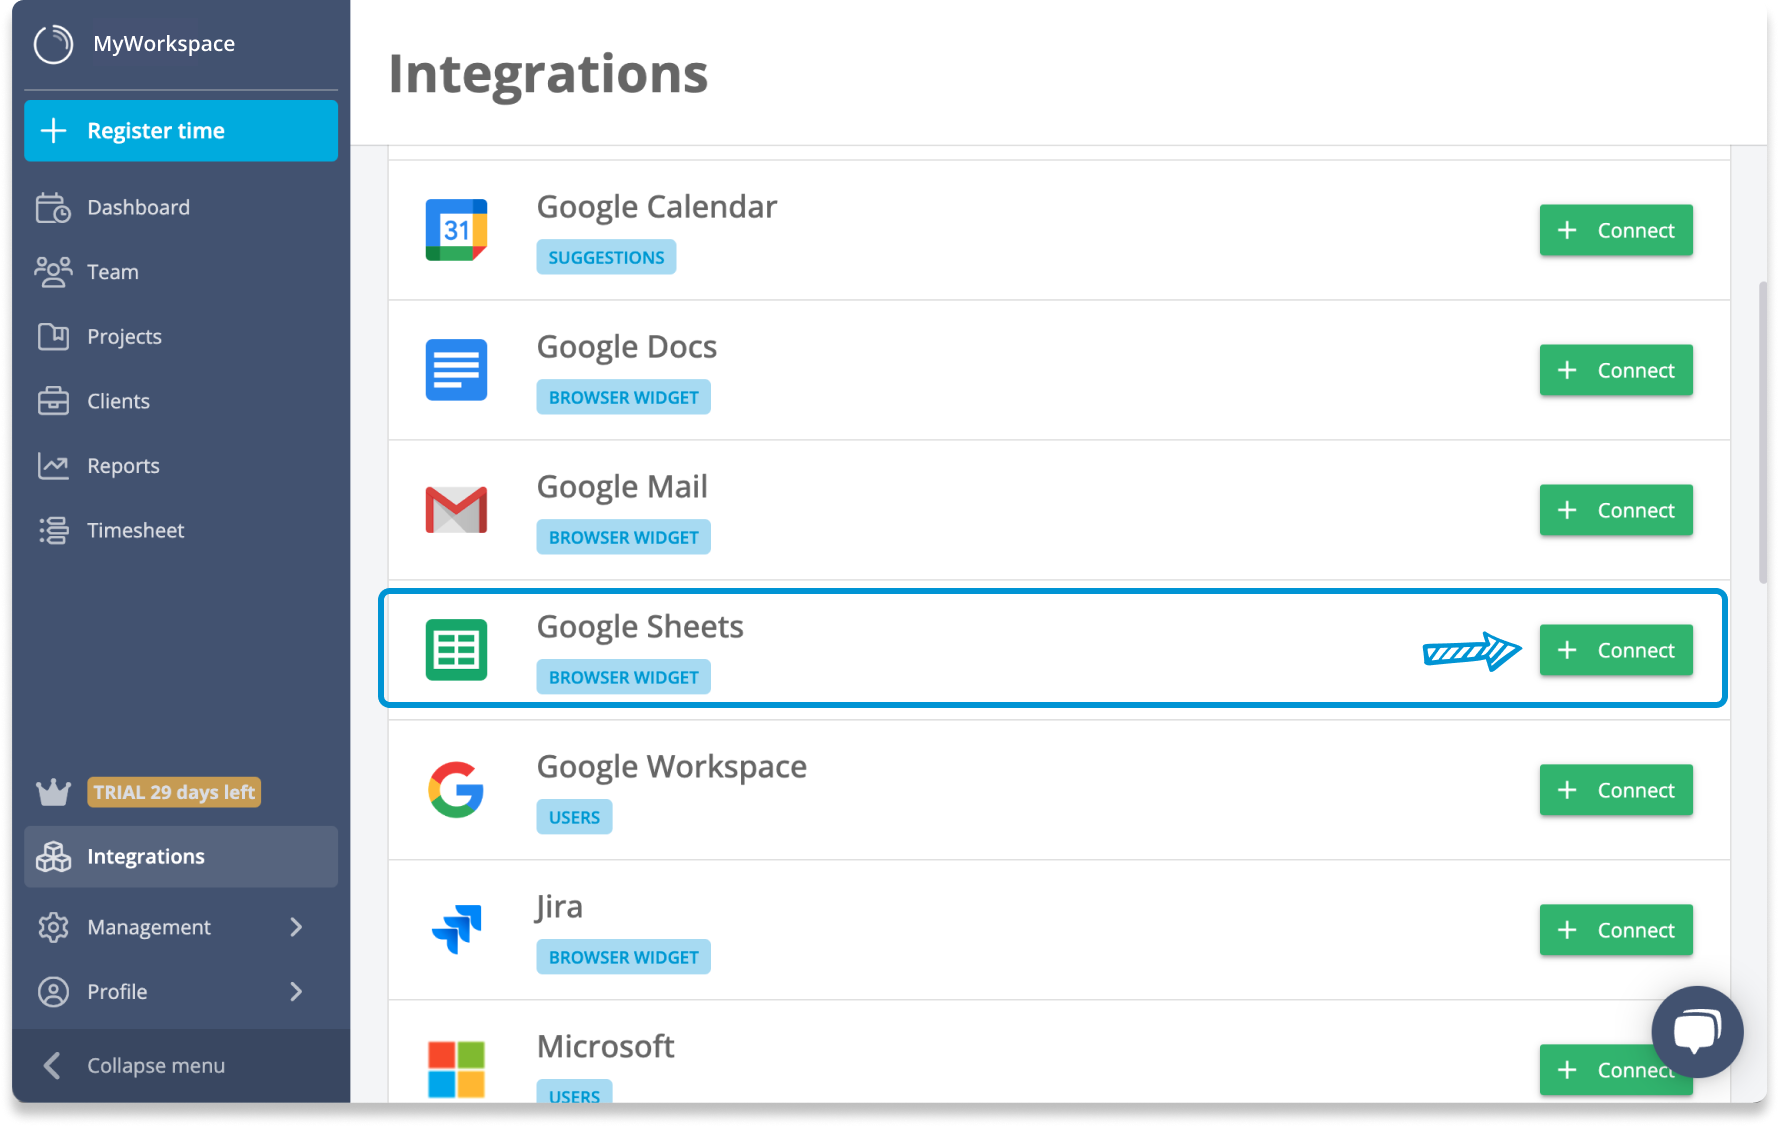The image size is (1779, 1127).
Task: Click the TRIAL 29 days left badge
Action: pyautogui.click(x=174, y=792)
